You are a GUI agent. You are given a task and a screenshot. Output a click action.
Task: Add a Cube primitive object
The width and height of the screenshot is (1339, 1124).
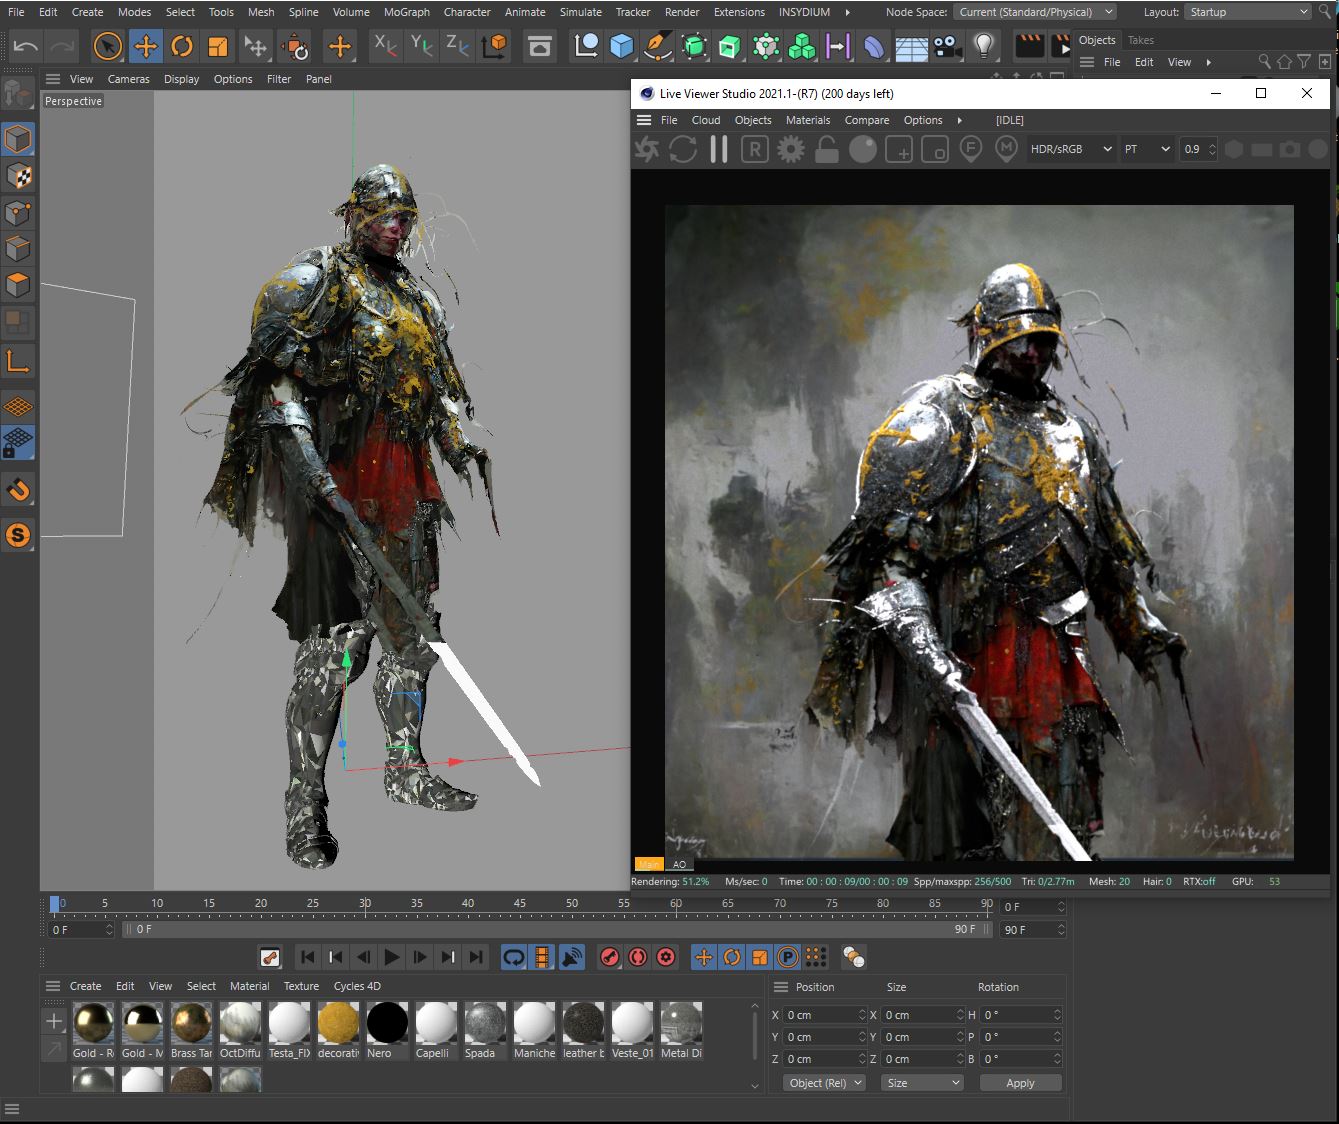621,46
